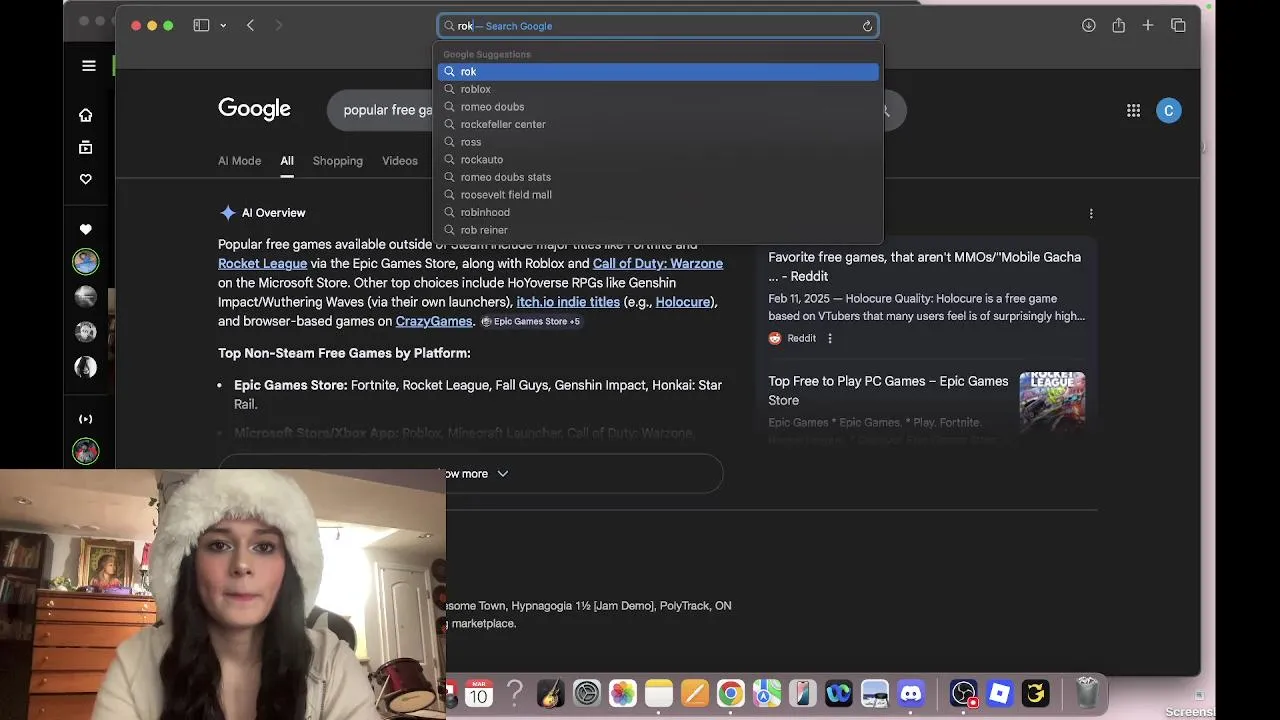Toggle the Safari sidebar button
1280x720 pixels.
click(x=201, y=25)
